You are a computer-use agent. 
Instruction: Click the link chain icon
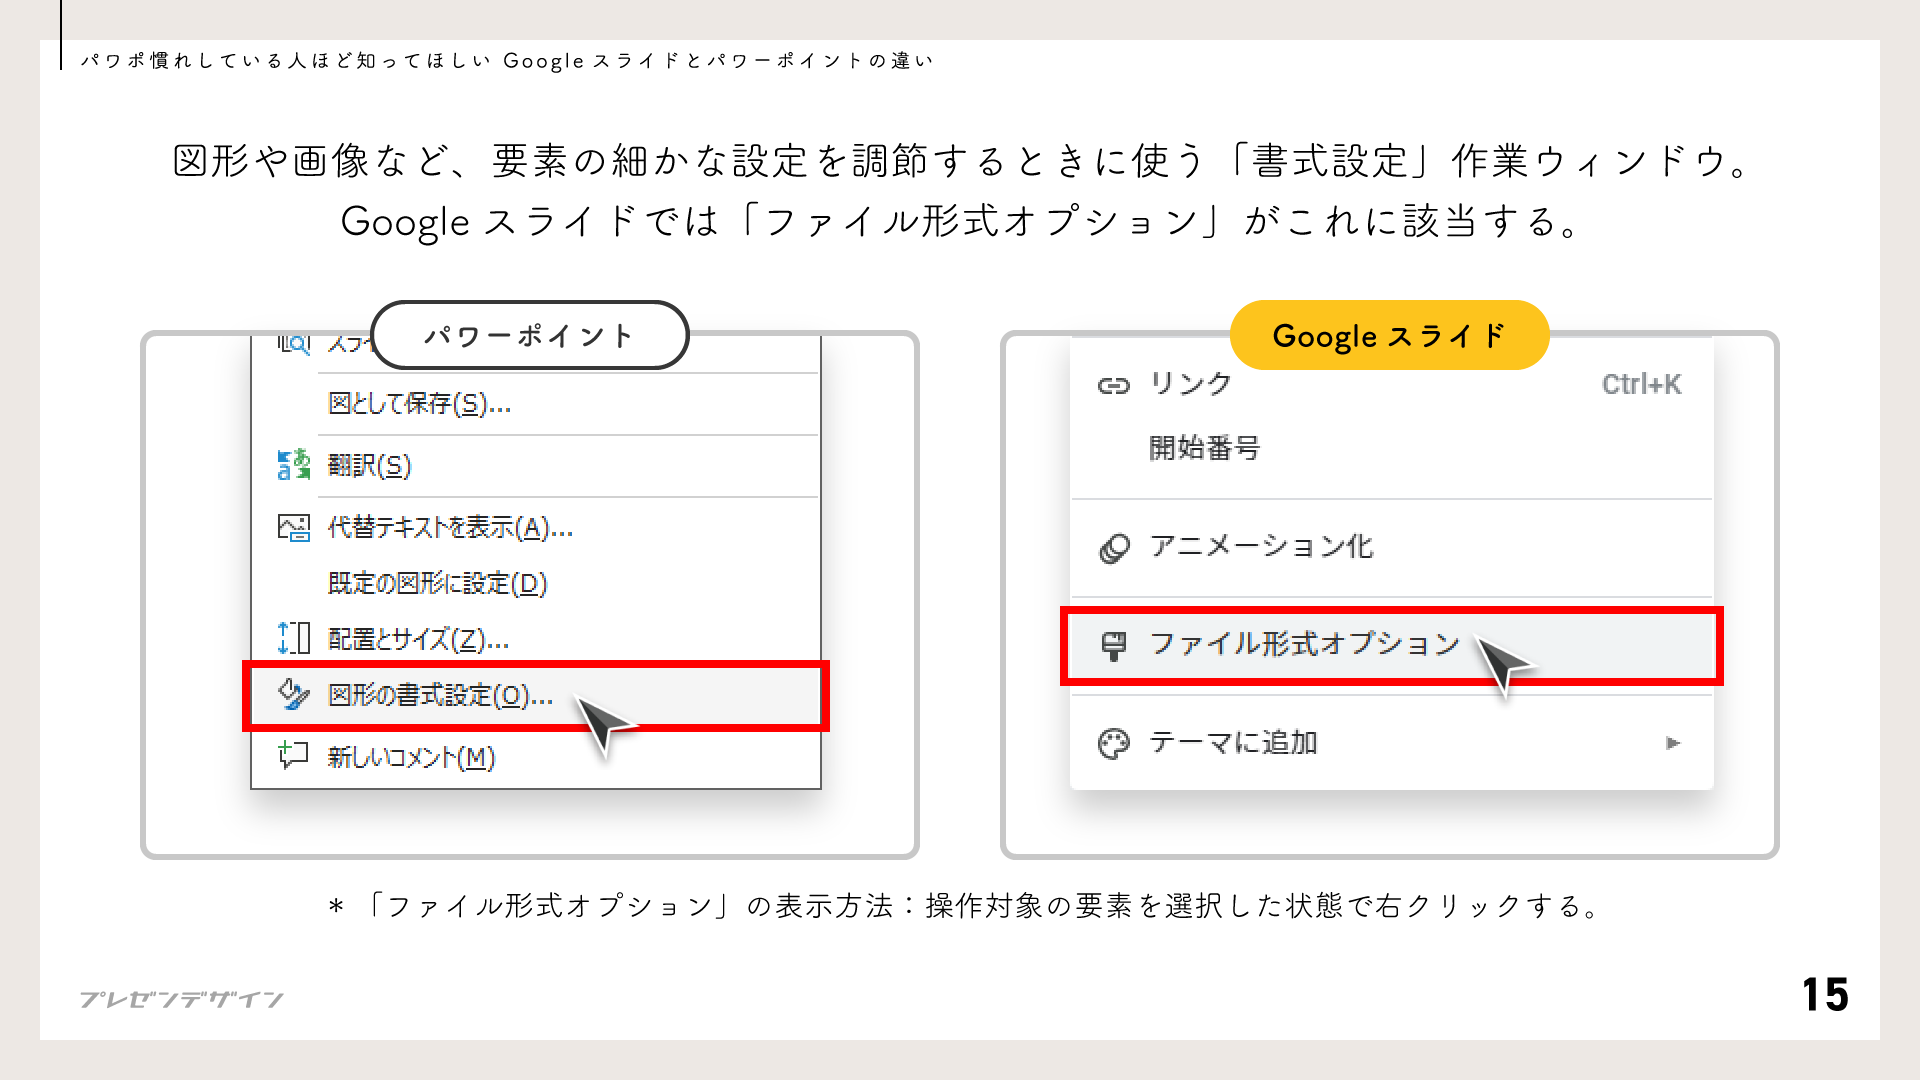1113,385
